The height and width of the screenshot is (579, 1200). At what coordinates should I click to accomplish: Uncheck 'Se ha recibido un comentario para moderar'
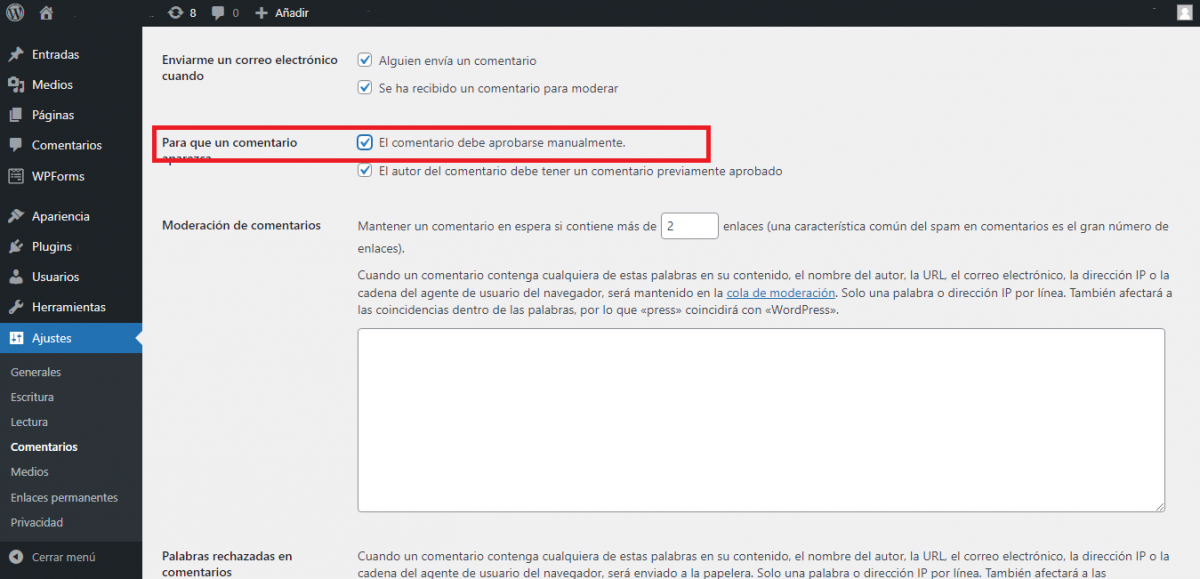pos(365,88)
